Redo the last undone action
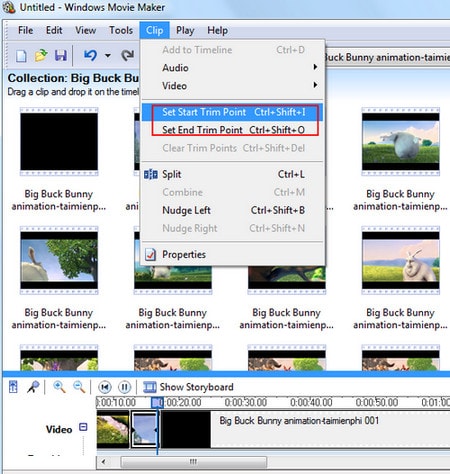450x474 pixels. pyautogui.click(x=127, y=55)
